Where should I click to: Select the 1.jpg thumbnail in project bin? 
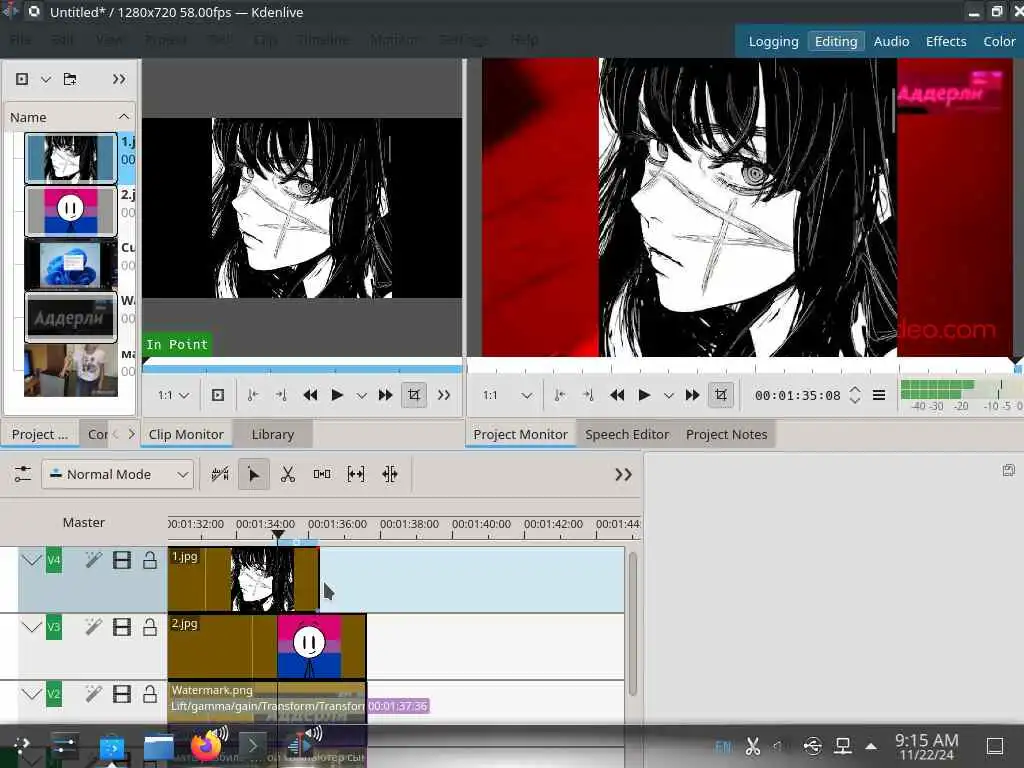click(x=71, y=157)
